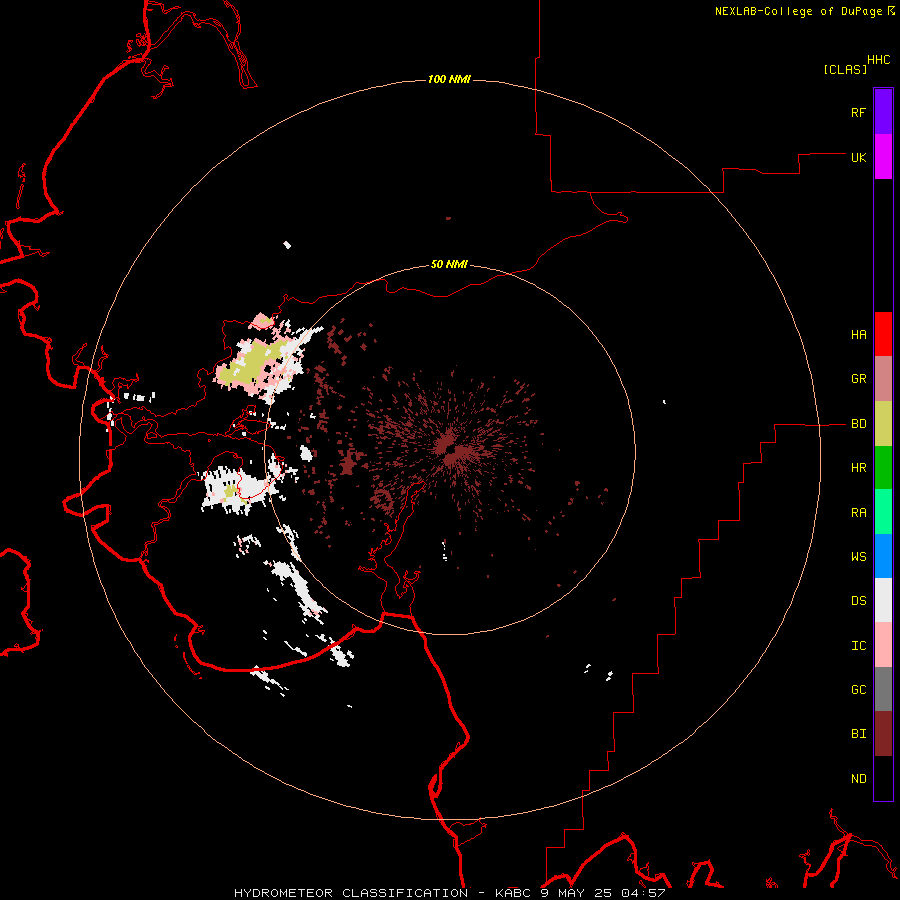Click the BD legend label
This screenshot has height=900, width=900.
click(858, 424)
